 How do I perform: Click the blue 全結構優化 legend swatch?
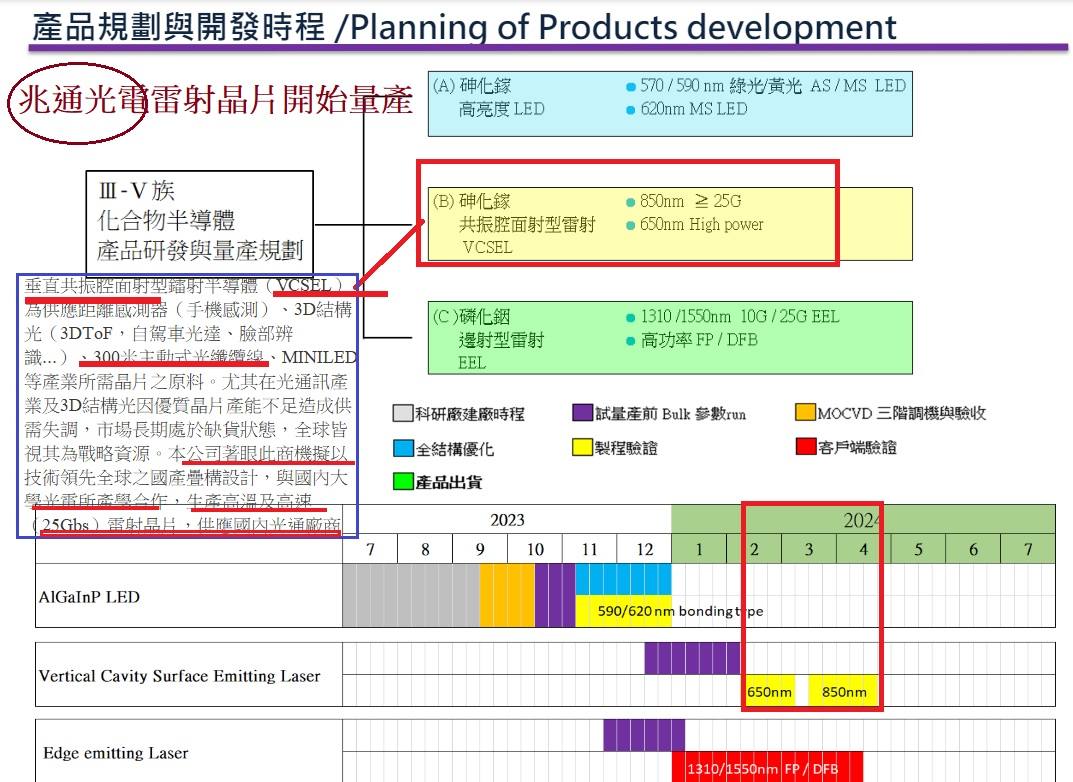coord(404,448)
